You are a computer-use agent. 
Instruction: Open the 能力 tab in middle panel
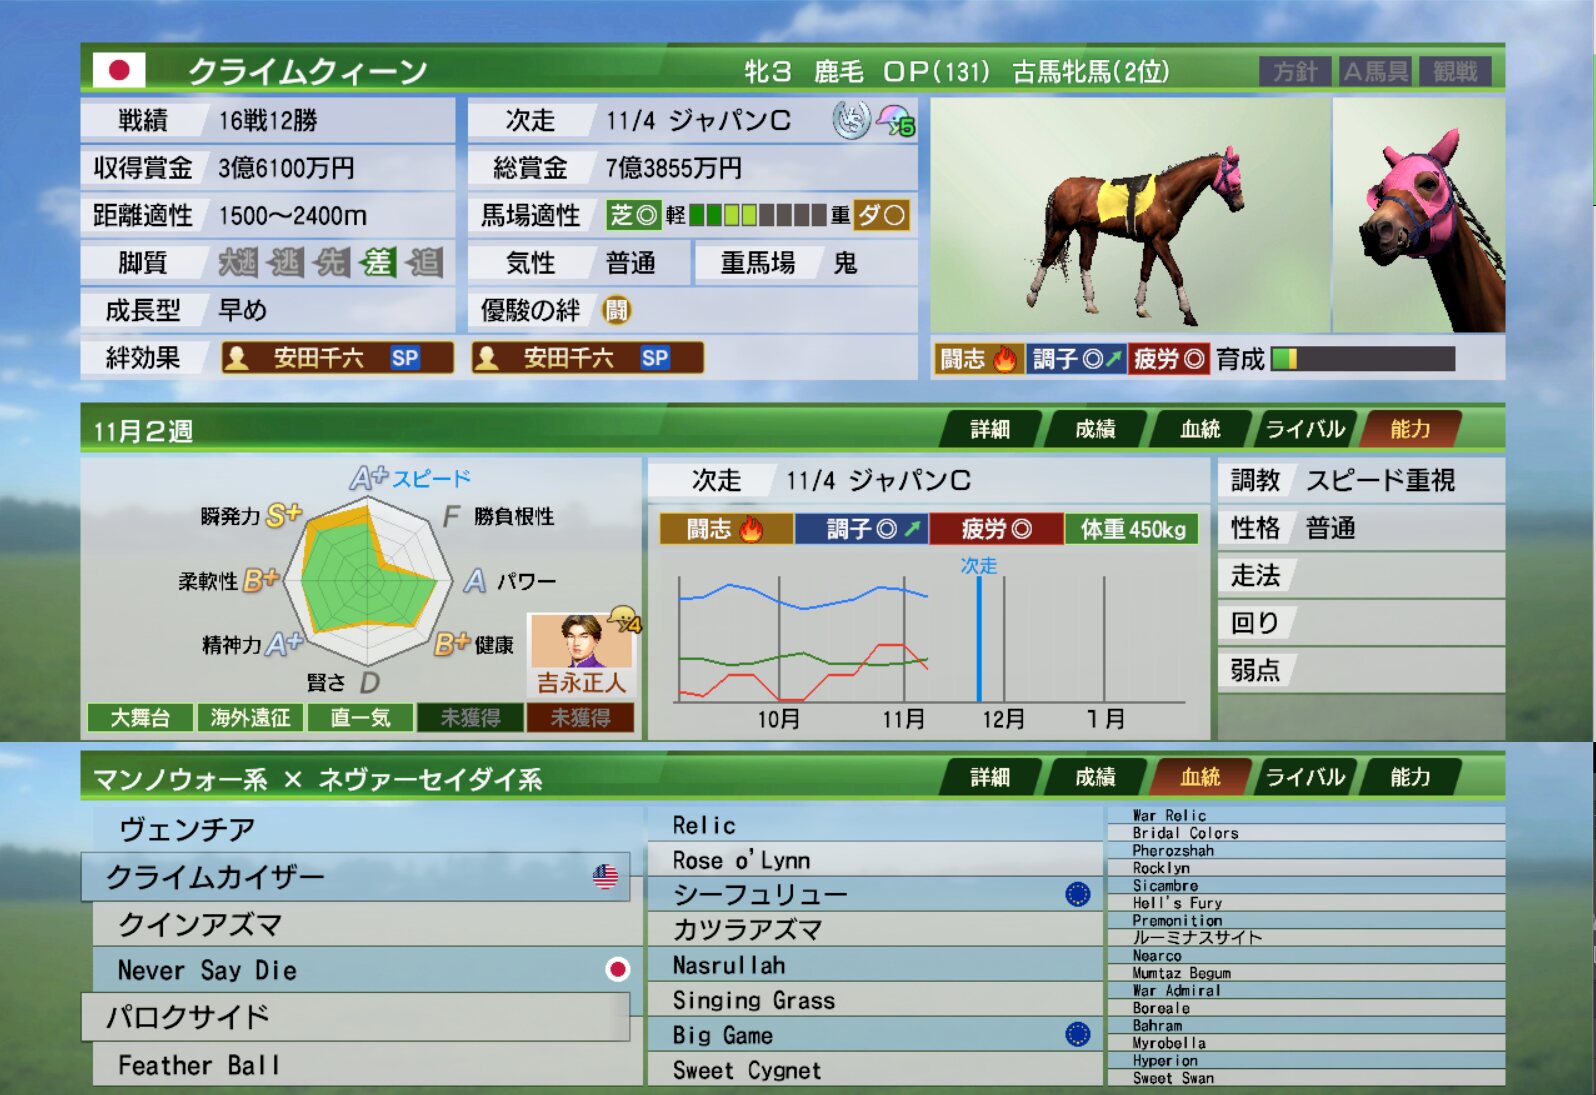point(1409,429)
